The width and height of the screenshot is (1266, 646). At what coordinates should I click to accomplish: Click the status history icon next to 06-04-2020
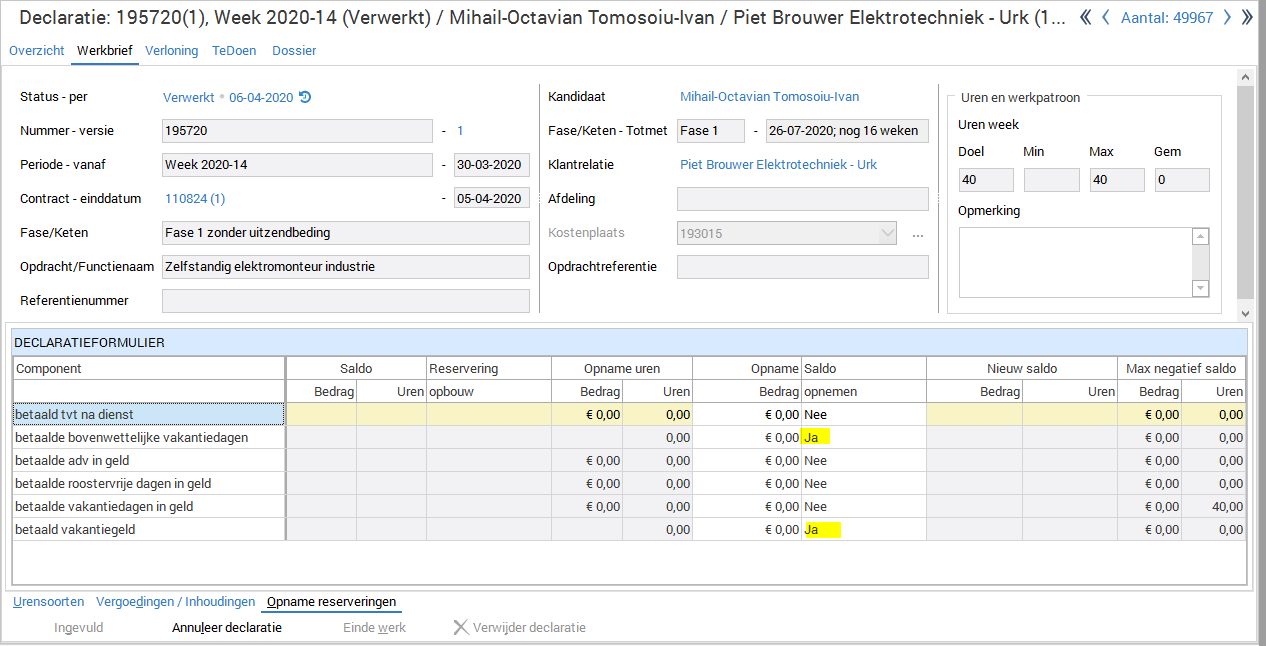click(305, 97)
